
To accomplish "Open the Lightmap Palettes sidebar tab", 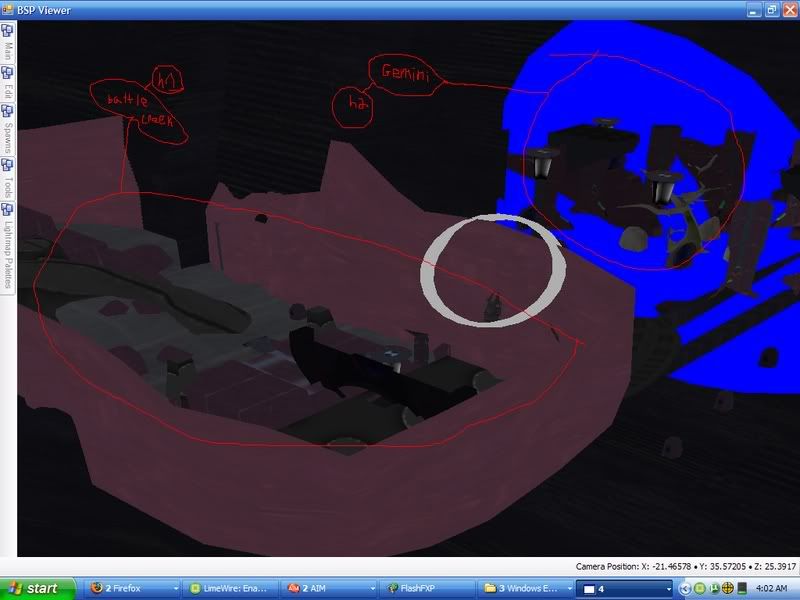I will [x=7, y=246].
